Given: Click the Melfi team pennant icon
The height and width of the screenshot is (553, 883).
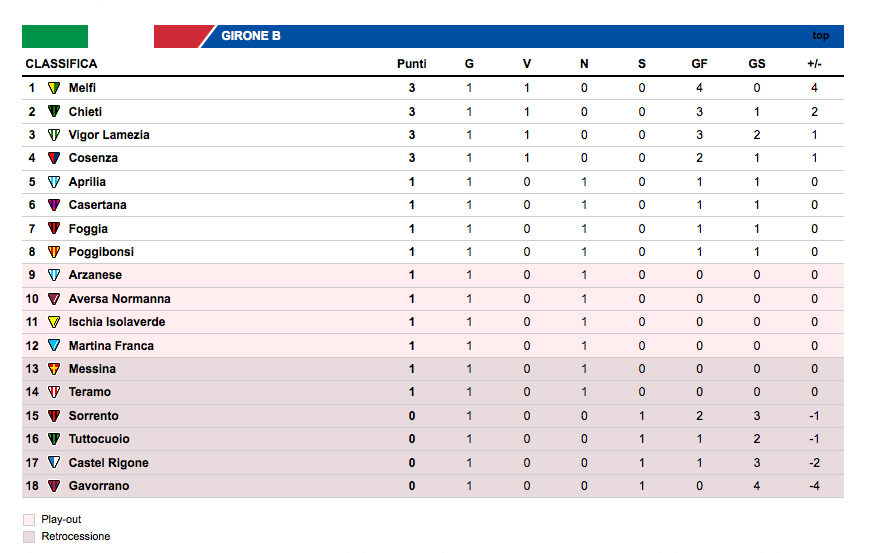Looking at the screenshot, I should point(54,88).
